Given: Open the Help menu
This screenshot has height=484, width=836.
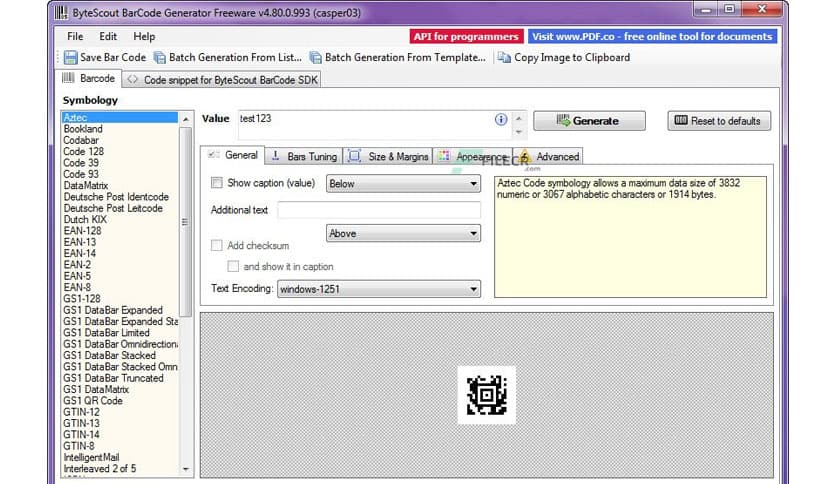Looking at the screenshot, I should click(144, 36).
